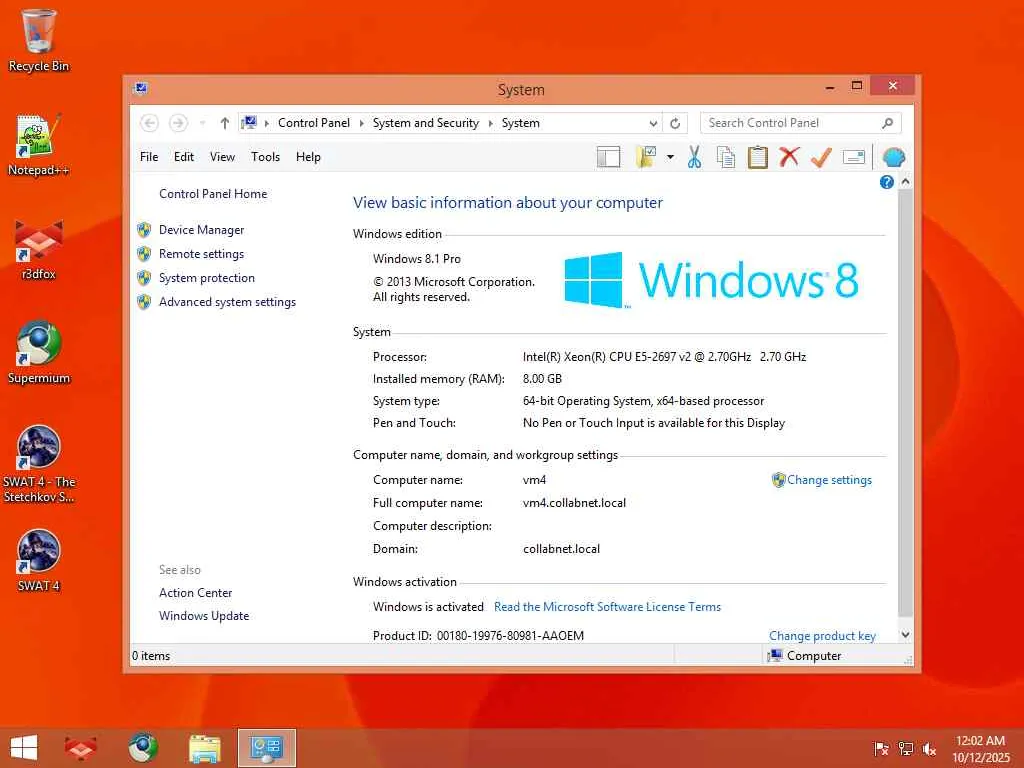Click the Search Control Panel field
The height and width of the screenshot is (768, 1024).
pos(801,123)
